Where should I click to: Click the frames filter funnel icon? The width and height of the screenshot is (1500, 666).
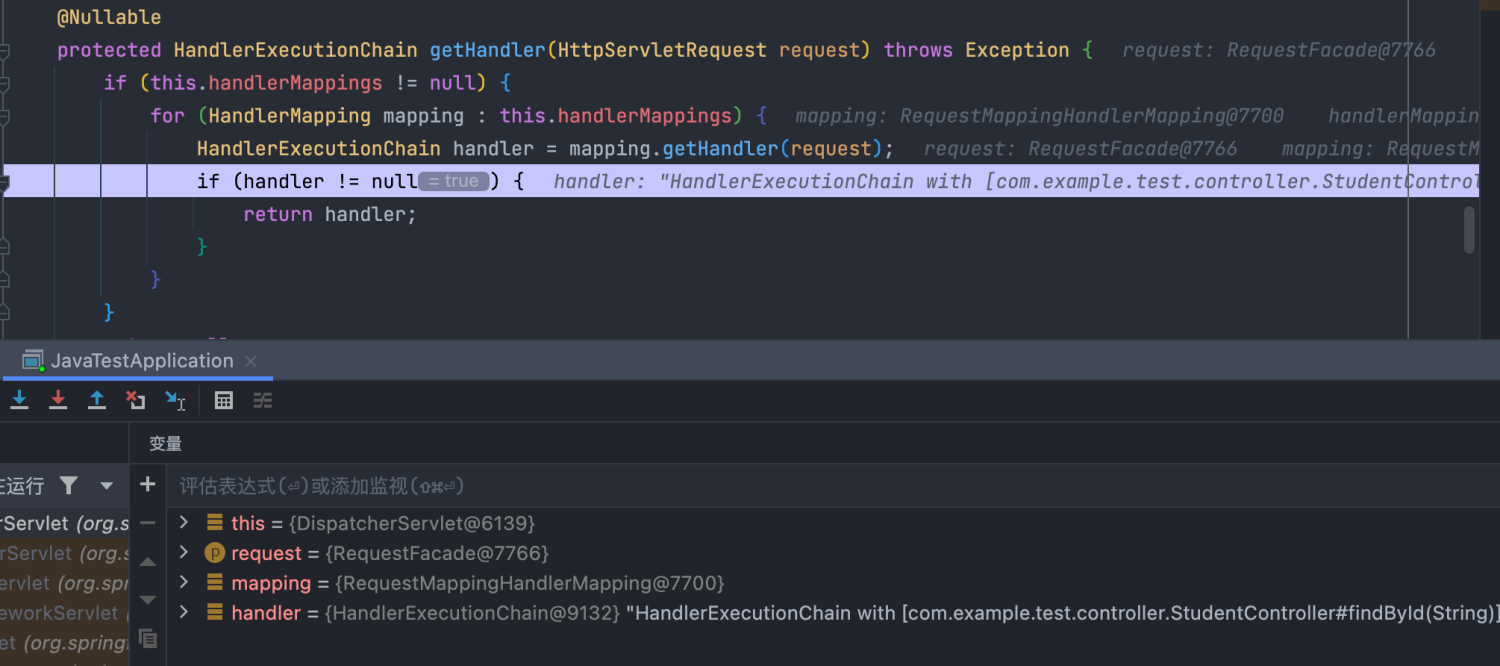coord(68,486)
